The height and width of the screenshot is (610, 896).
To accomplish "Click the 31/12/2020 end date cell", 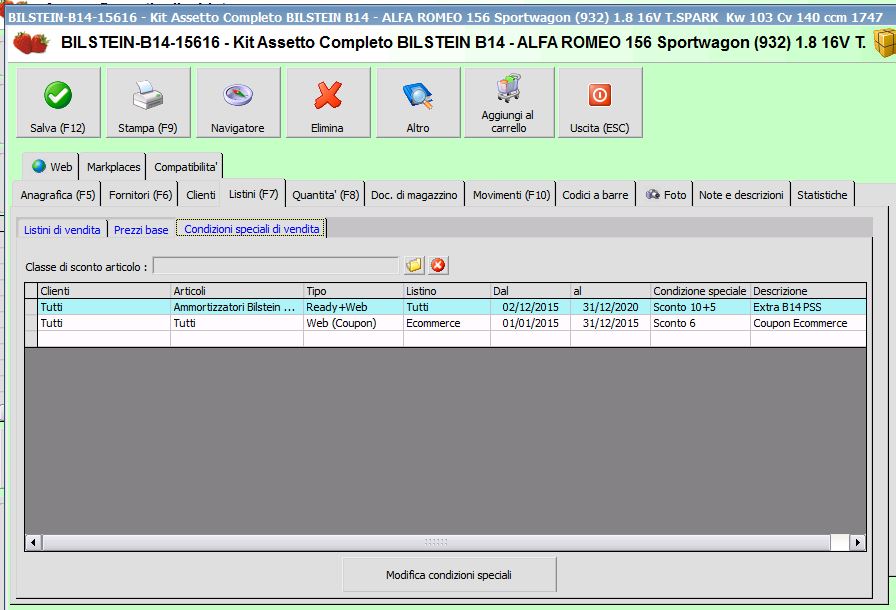I will pos(610,307).
